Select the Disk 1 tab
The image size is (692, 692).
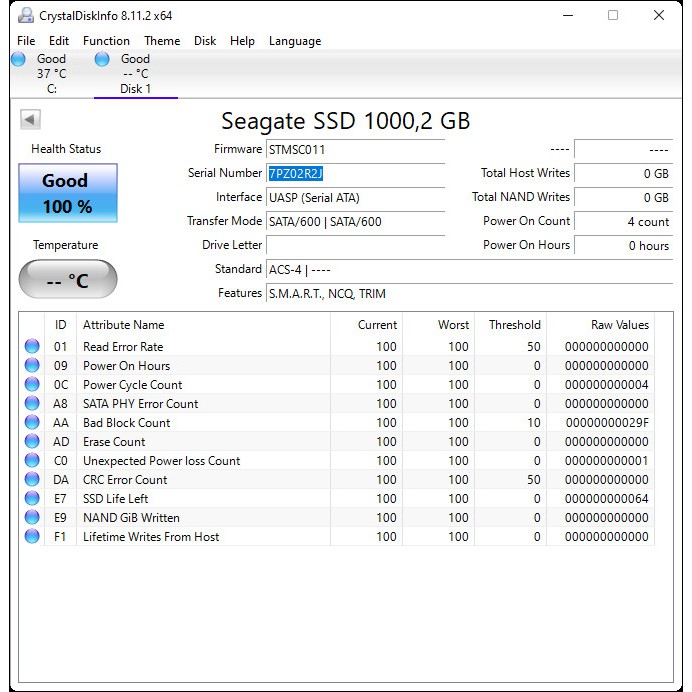click(x=135, y=74)
